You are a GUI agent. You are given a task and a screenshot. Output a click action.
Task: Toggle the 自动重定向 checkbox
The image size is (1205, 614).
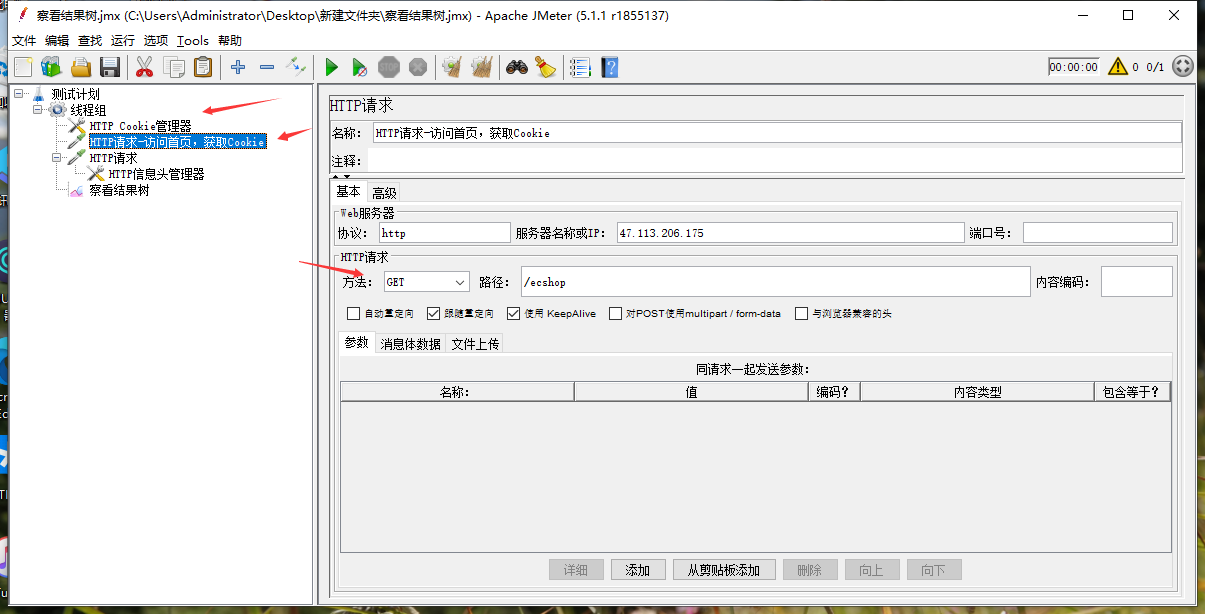353,313
